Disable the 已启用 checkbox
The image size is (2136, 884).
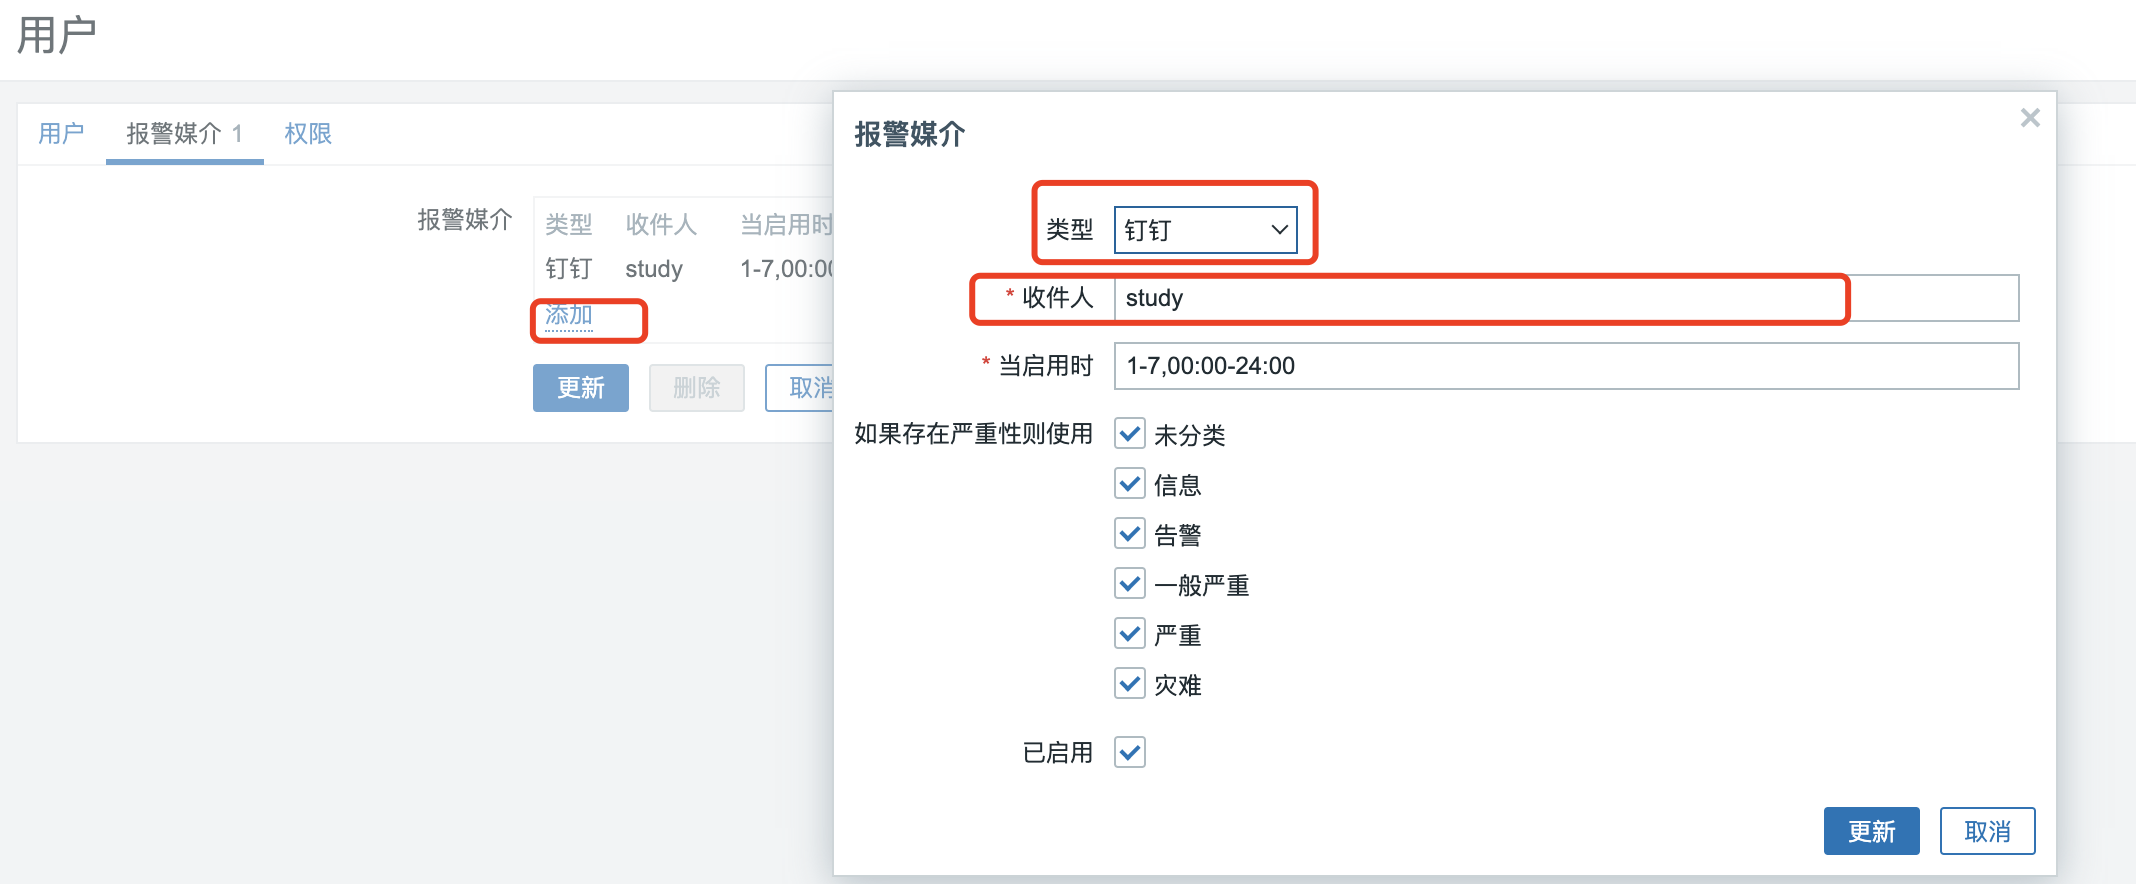1130,752
